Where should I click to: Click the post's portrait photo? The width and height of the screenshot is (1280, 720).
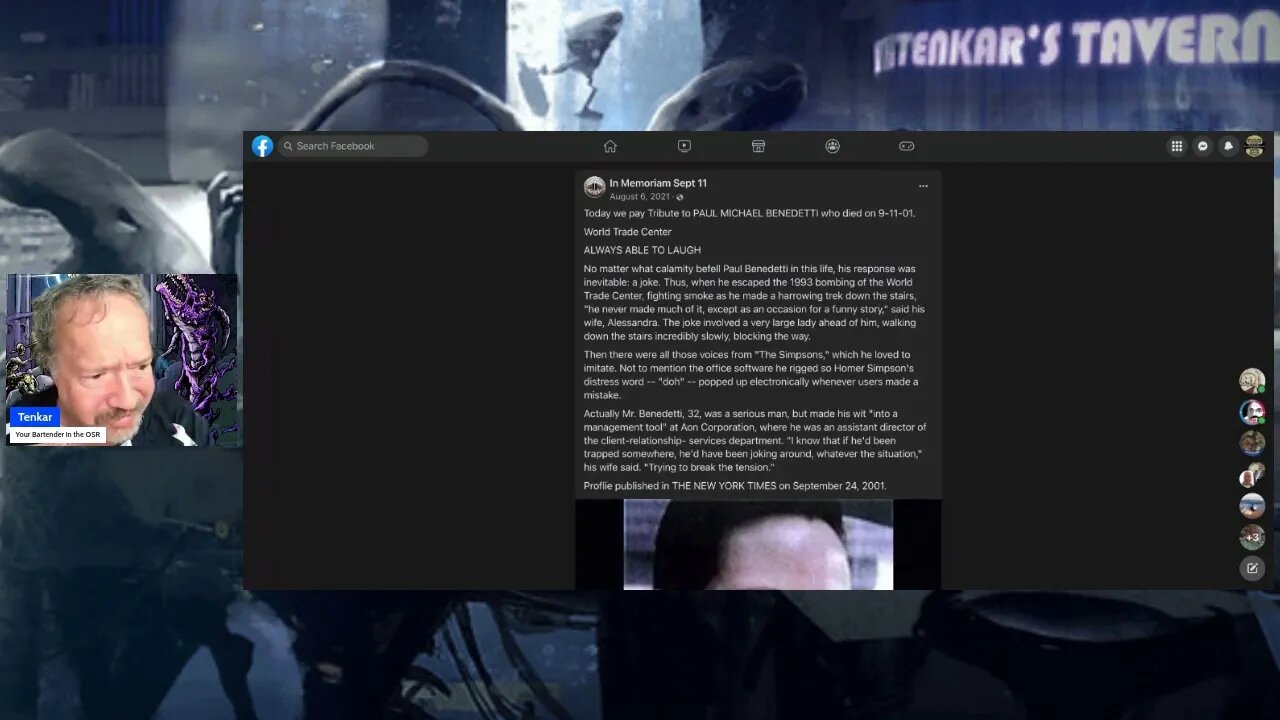pos(758,544)
